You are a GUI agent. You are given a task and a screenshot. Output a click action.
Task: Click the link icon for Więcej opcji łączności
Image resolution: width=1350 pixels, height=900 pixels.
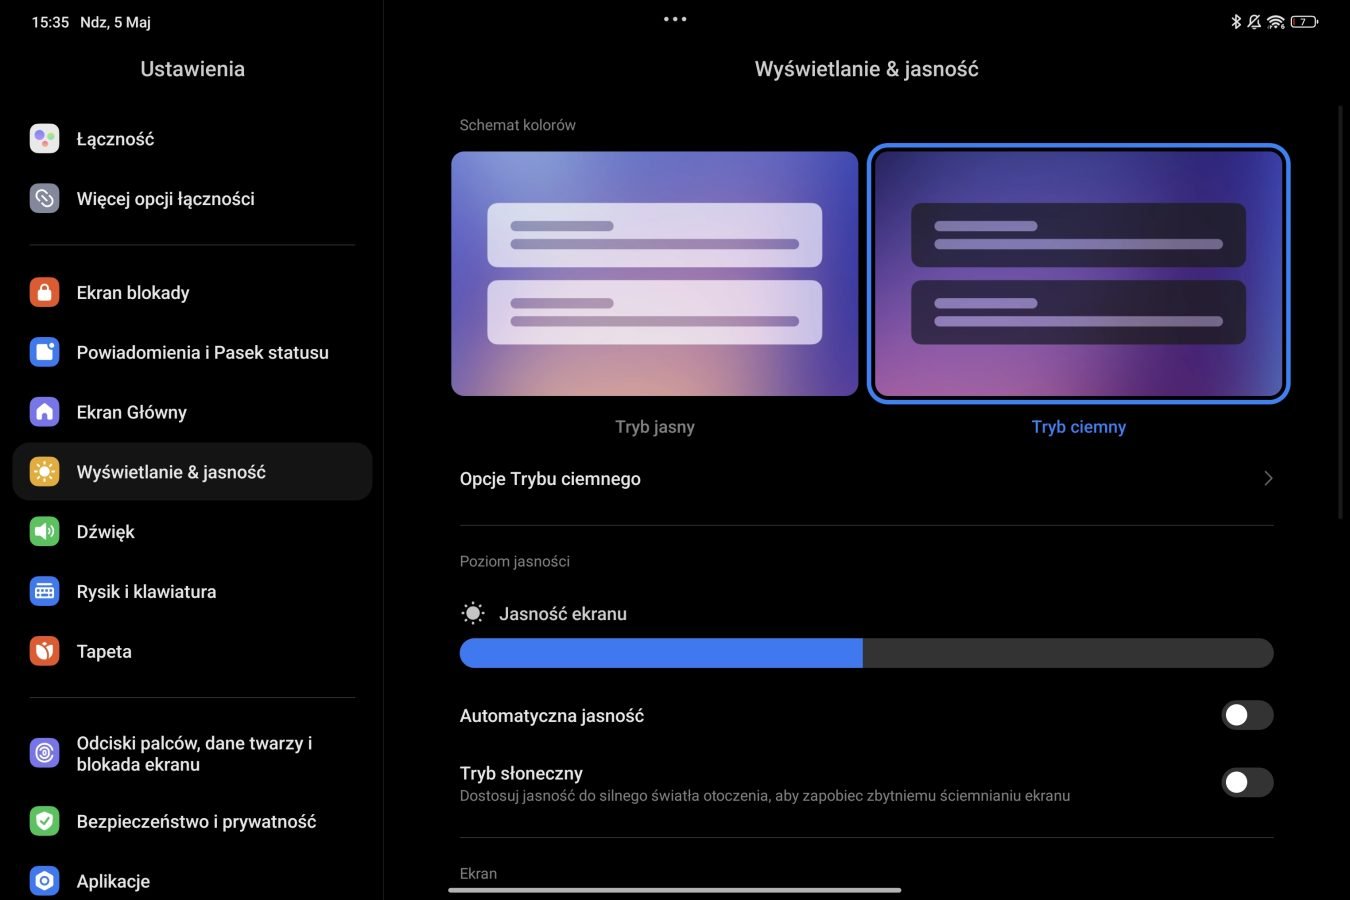pos(44,199)
